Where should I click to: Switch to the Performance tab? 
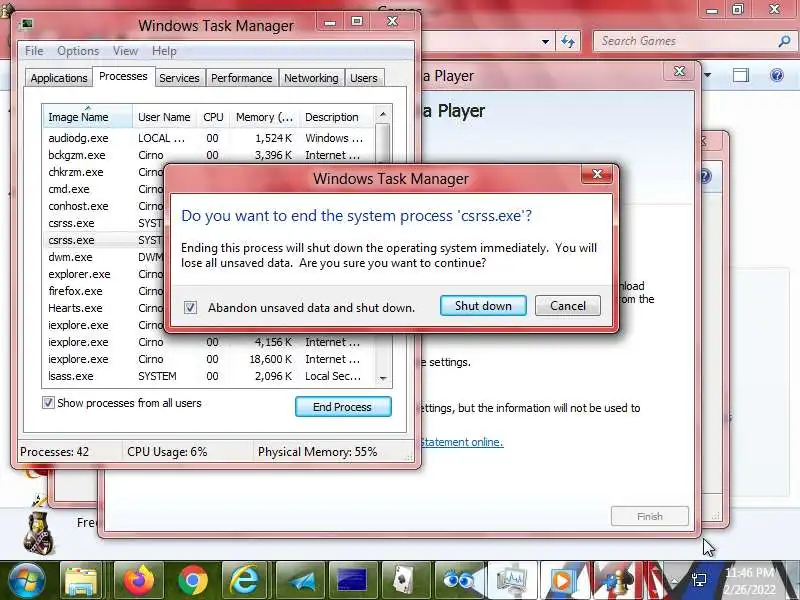[242, 78]
